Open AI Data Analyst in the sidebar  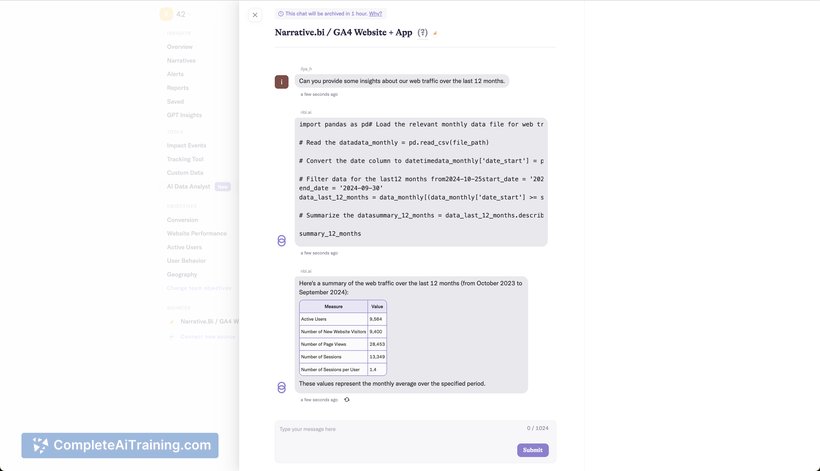tap(188, 186)
